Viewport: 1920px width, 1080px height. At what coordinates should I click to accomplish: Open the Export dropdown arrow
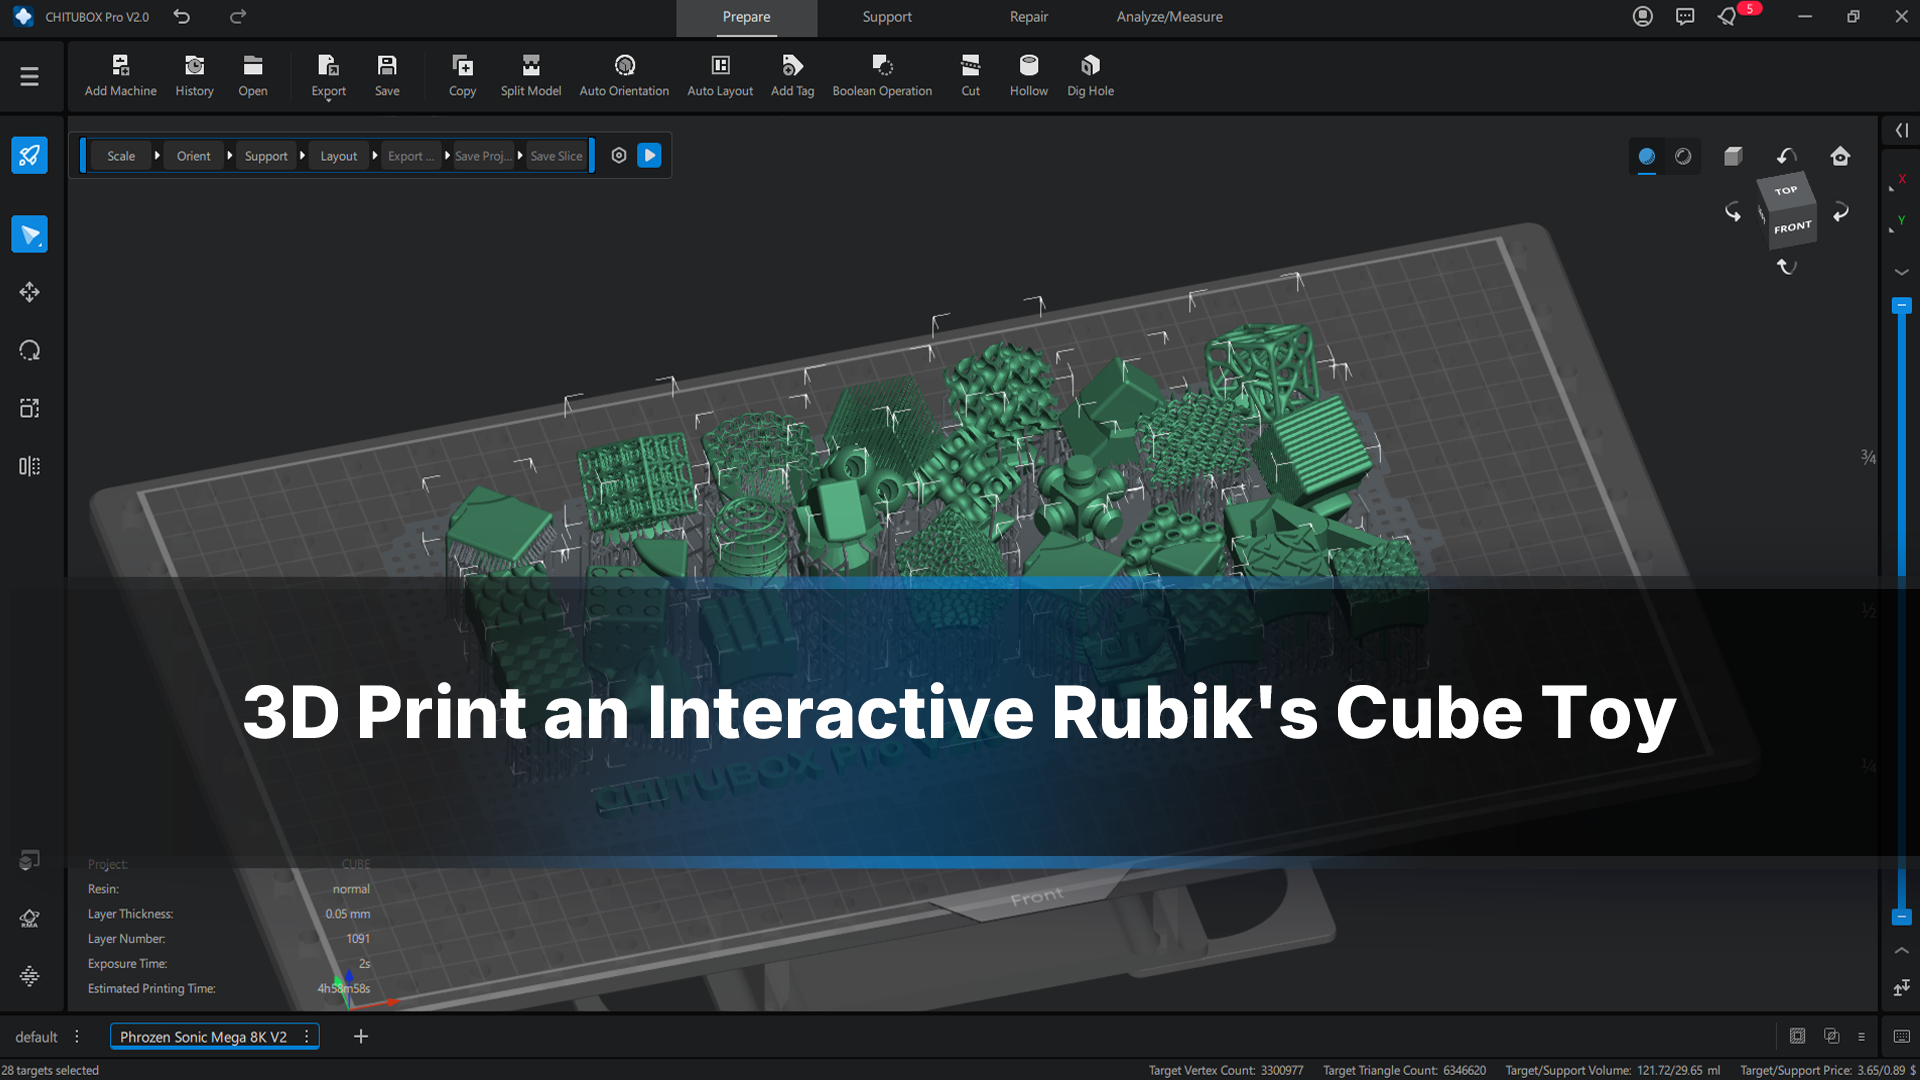(328, 100)
